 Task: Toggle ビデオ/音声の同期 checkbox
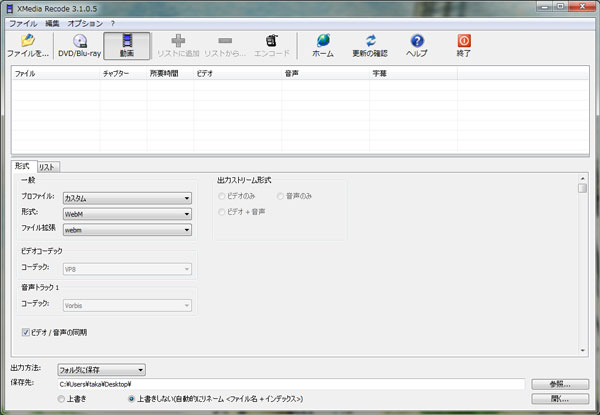click(x=26, y=331)
